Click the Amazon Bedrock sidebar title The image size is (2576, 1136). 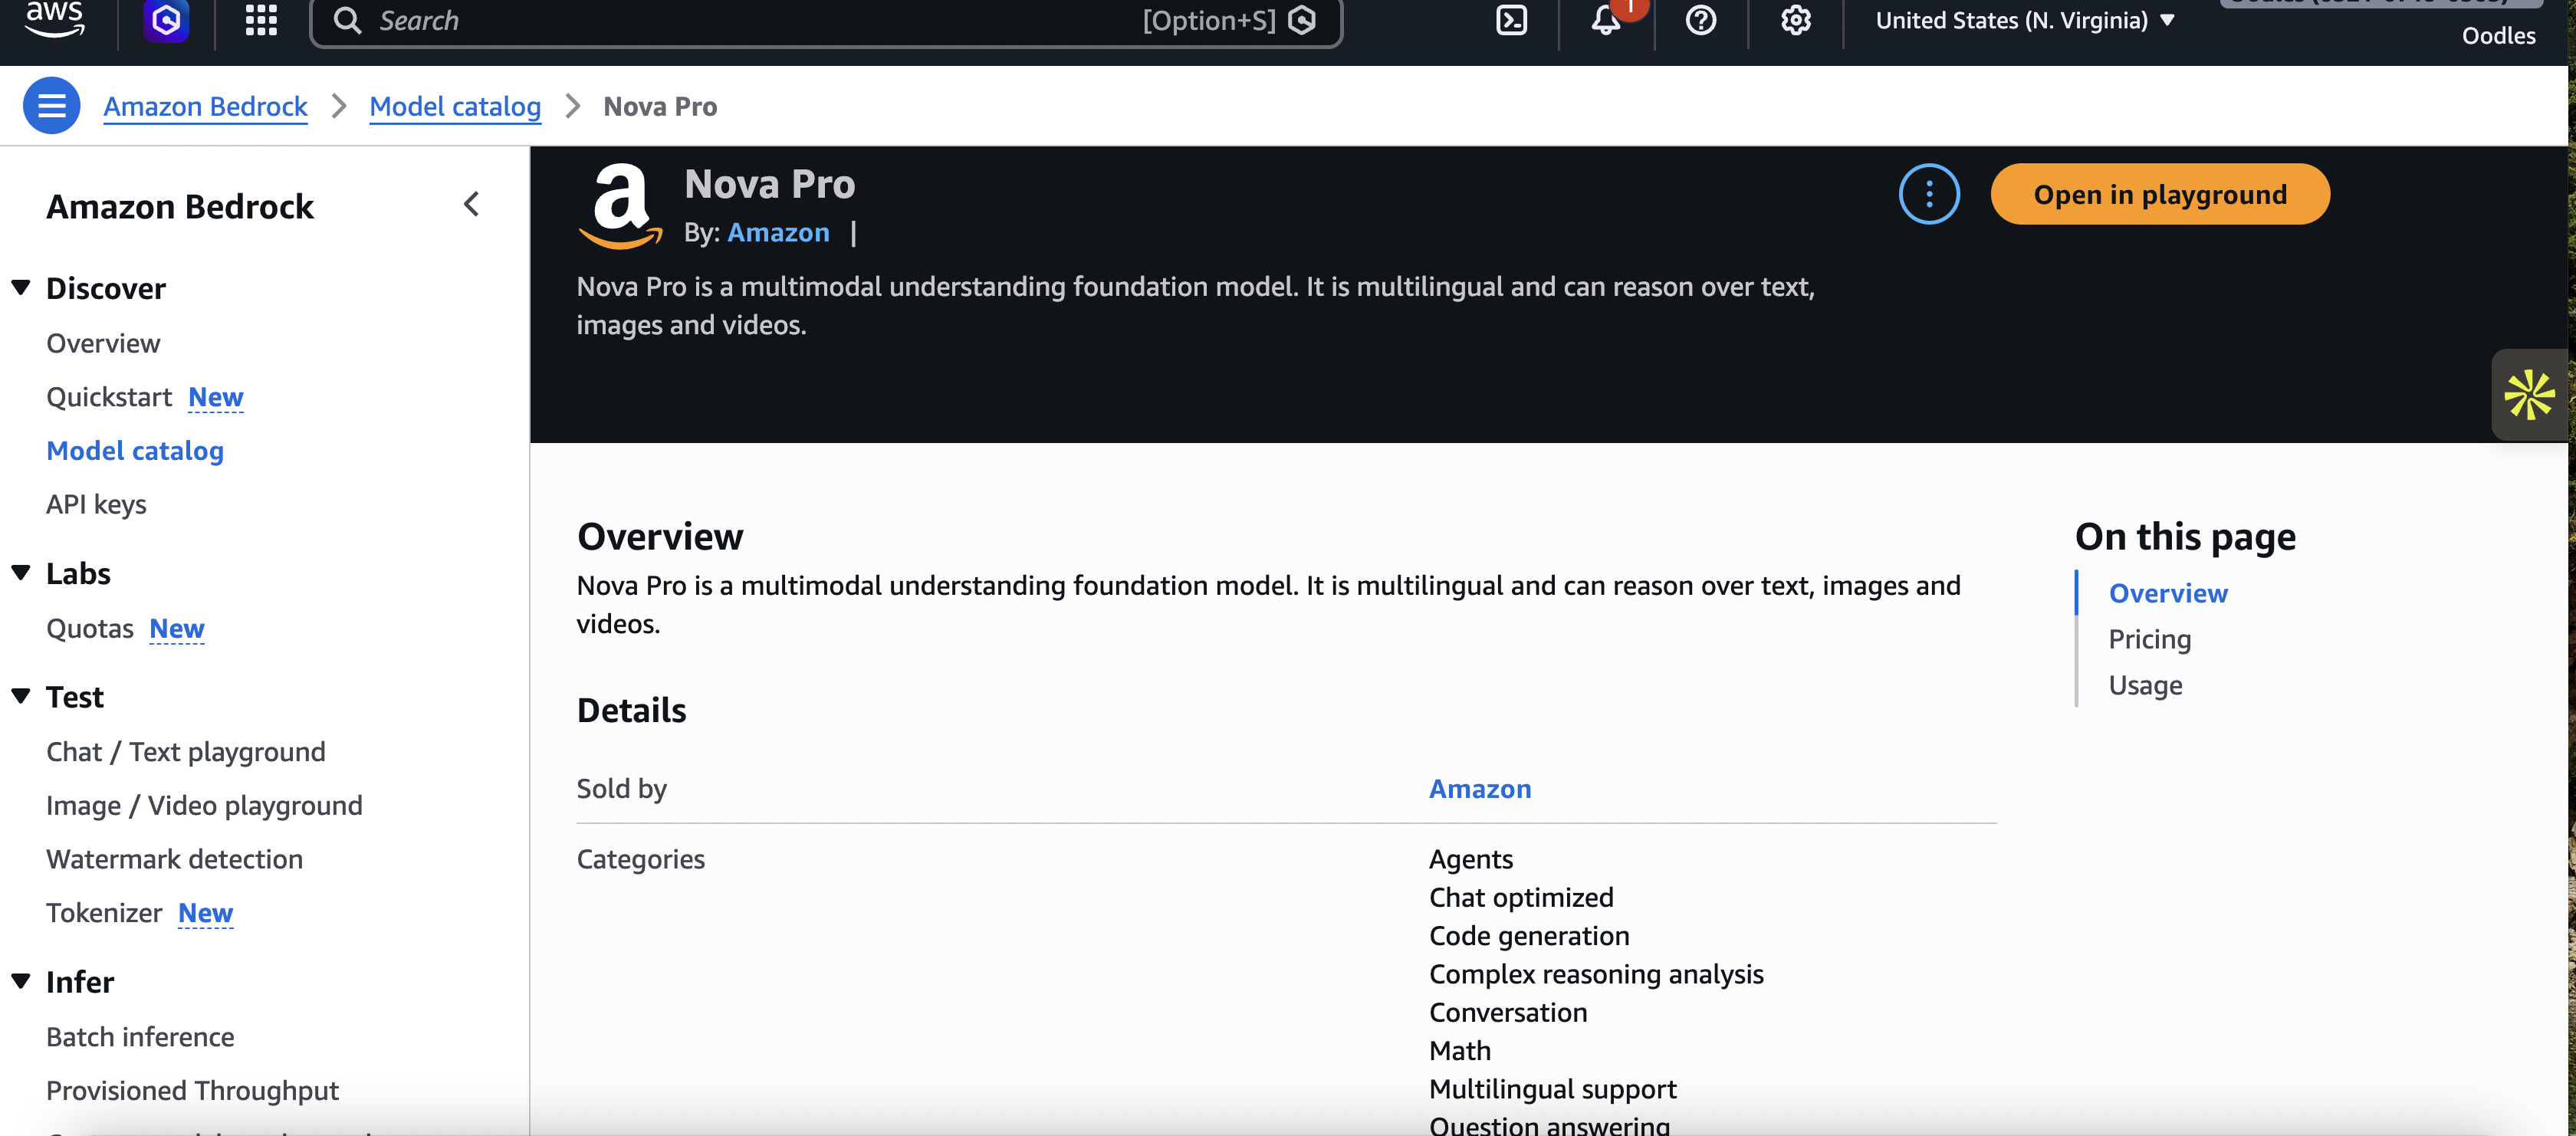[x=180, y=206]
